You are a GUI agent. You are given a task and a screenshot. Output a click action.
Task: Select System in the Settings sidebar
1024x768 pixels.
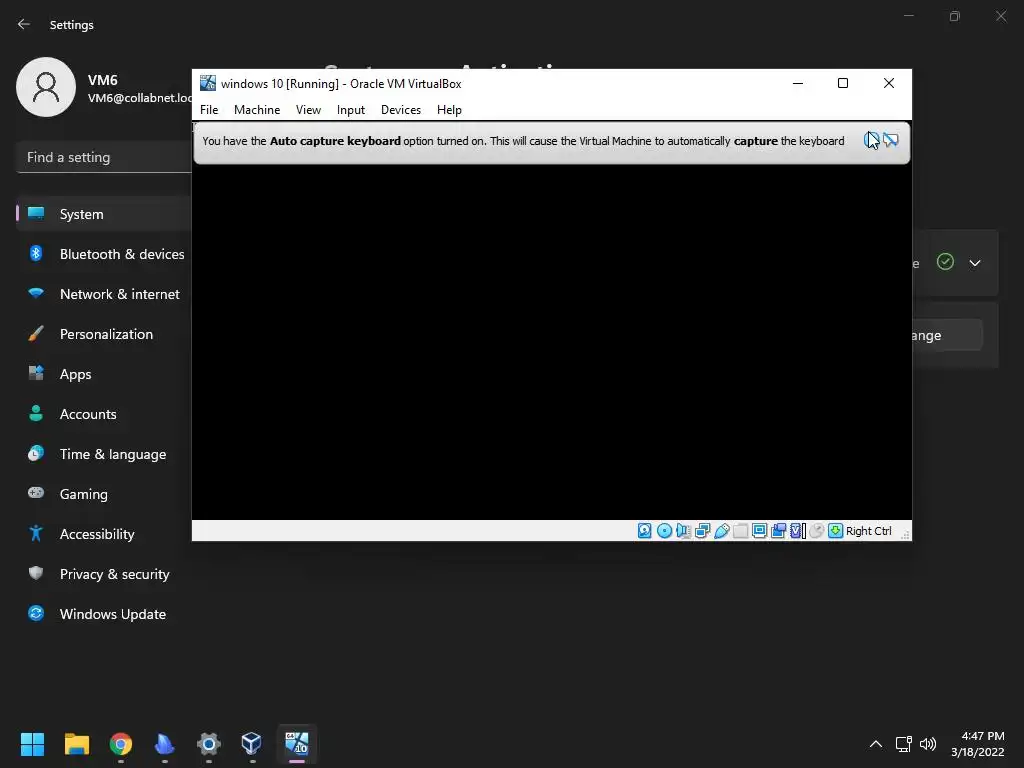104,214
